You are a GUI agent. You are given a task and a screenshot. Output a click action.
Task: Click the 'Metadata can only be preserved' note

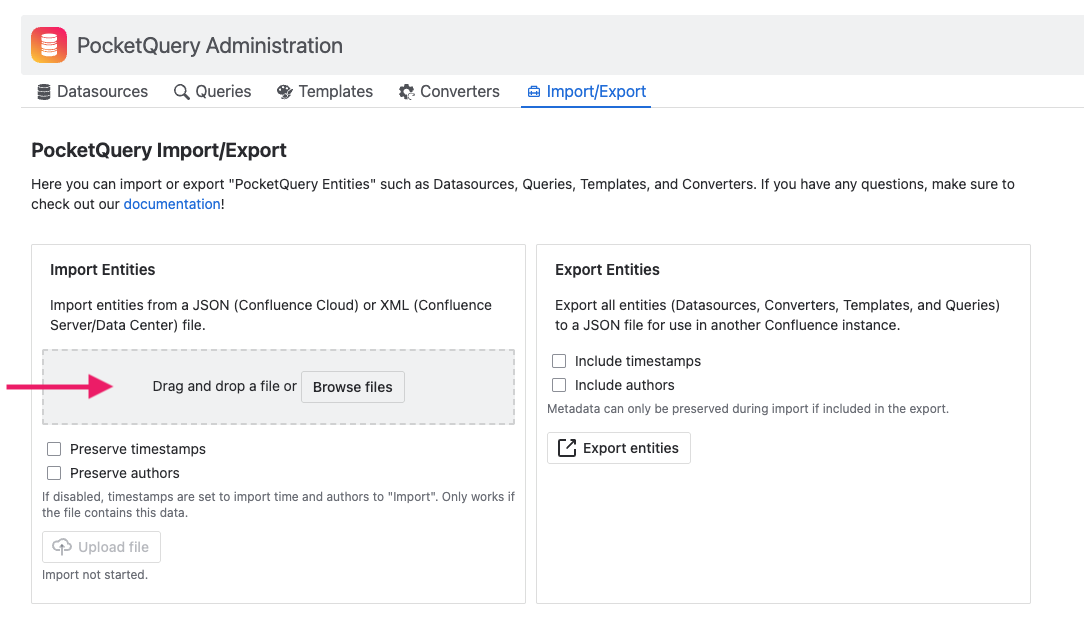click(748, 408)
